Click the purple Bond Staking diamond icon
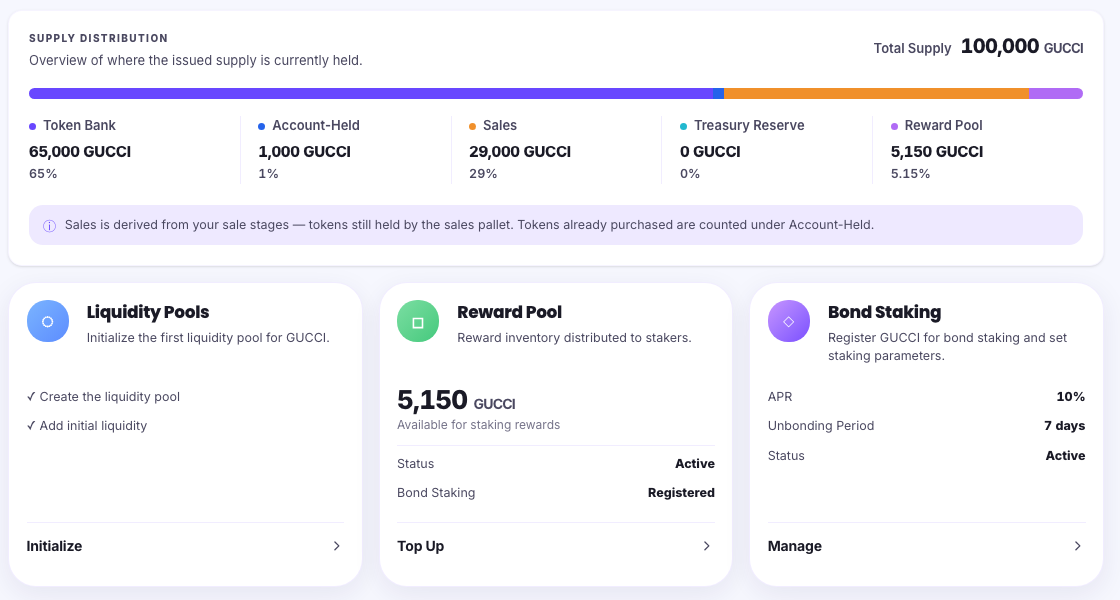This screenshot has width=1120, height=600. pos(789,321)
